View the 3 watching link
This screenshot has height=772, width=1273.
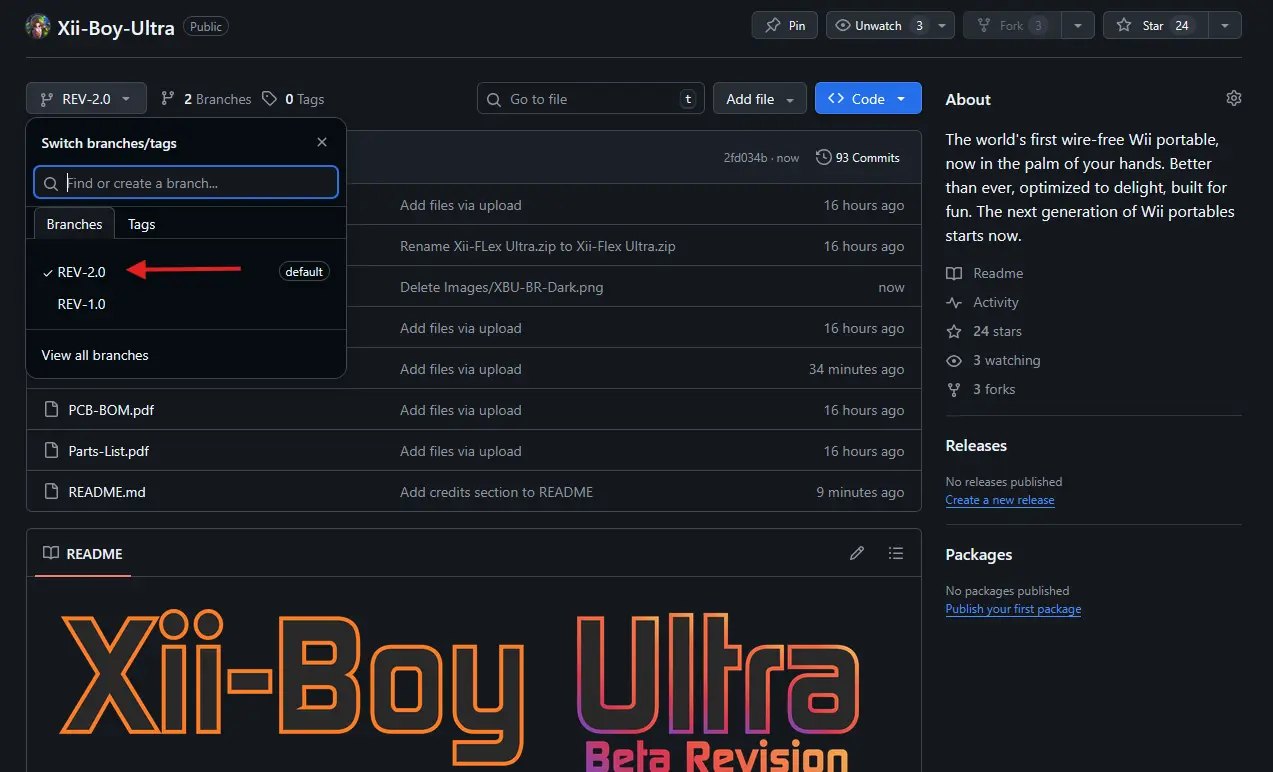click(x=993, y=360)
